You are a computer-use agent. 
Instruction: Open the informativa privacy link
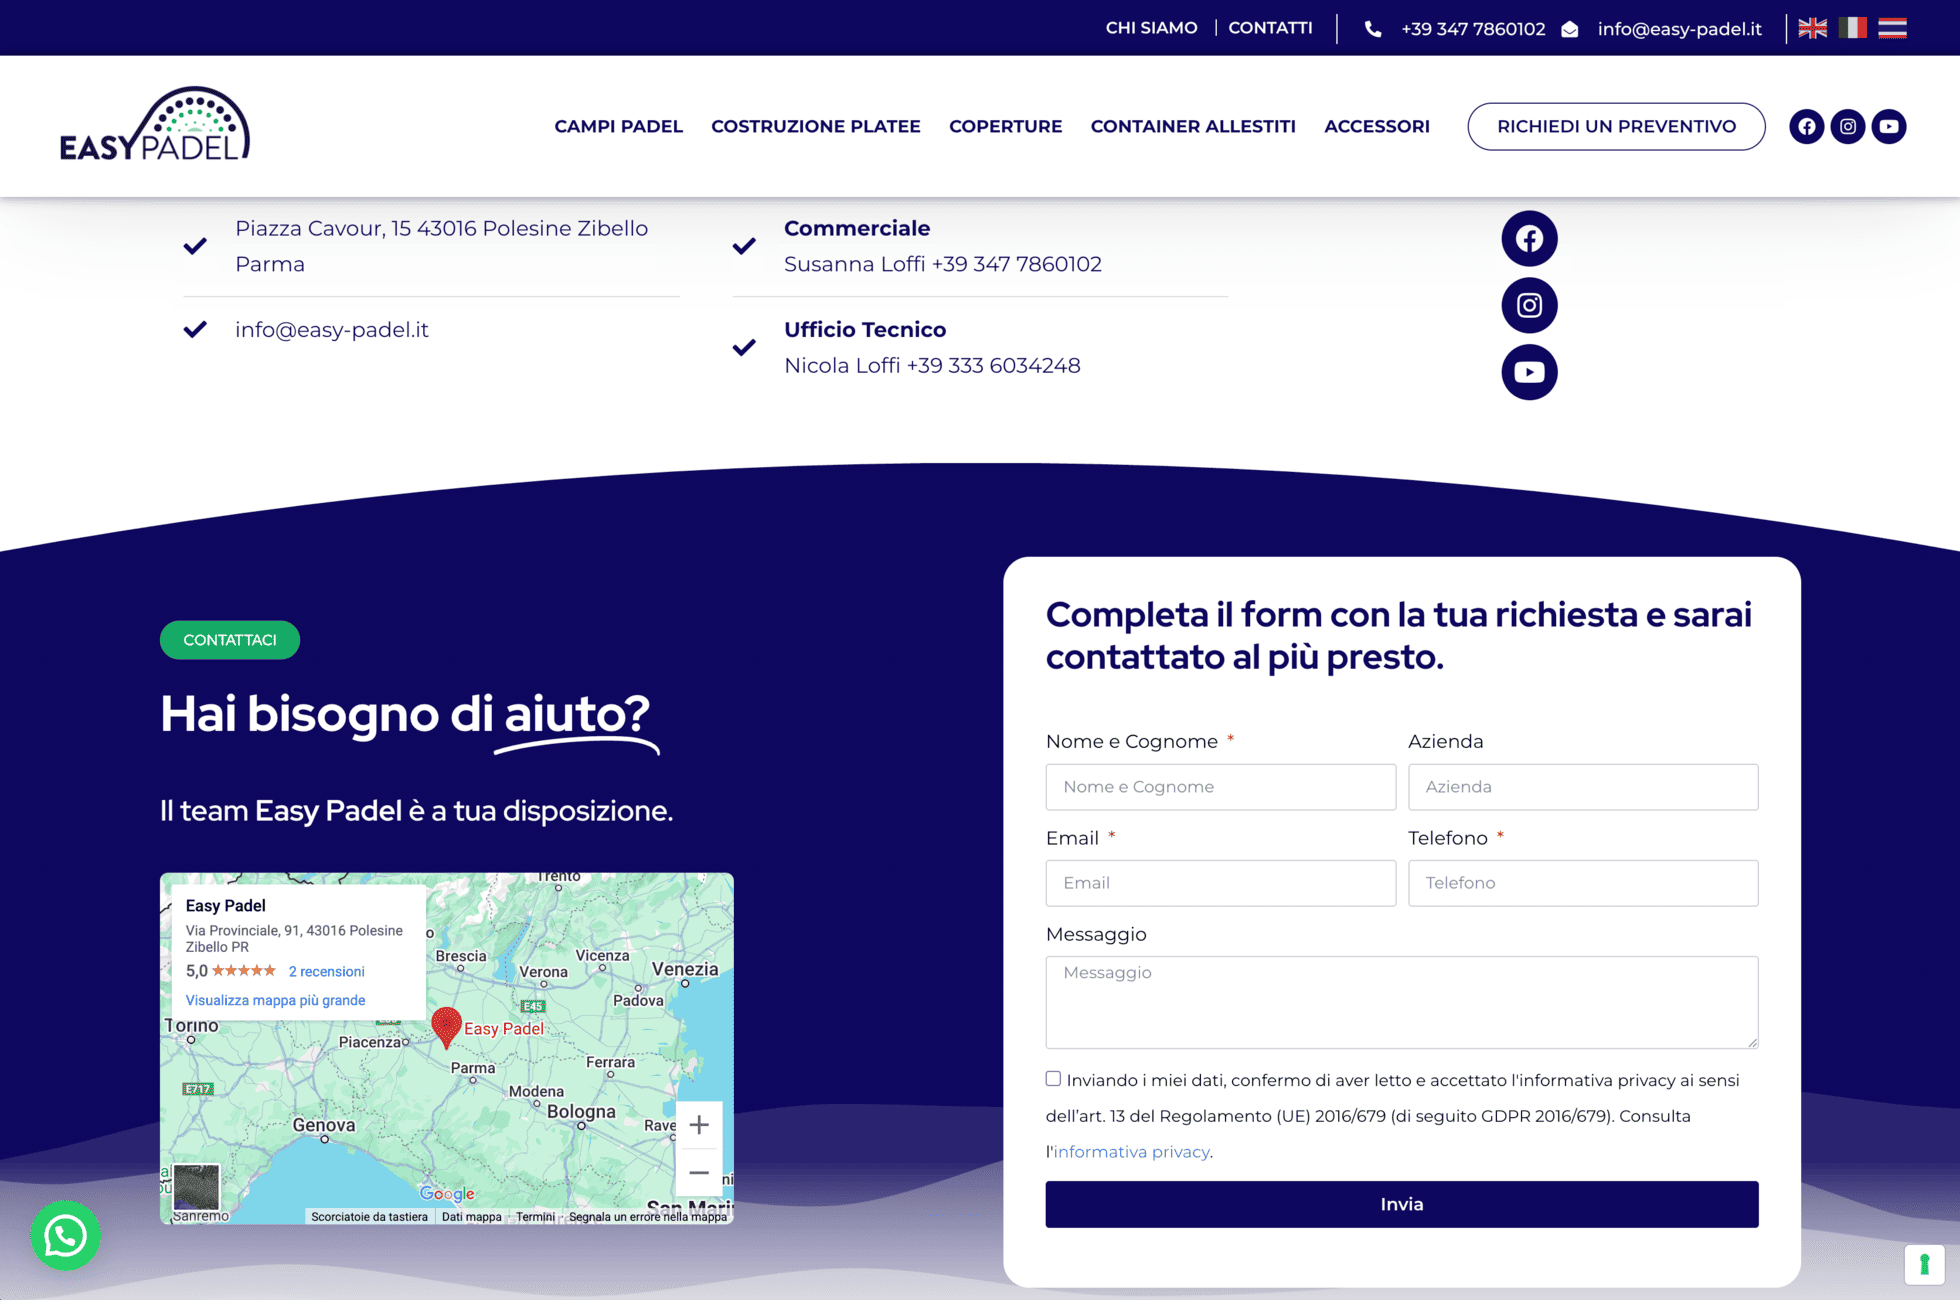point(1131,1152)
